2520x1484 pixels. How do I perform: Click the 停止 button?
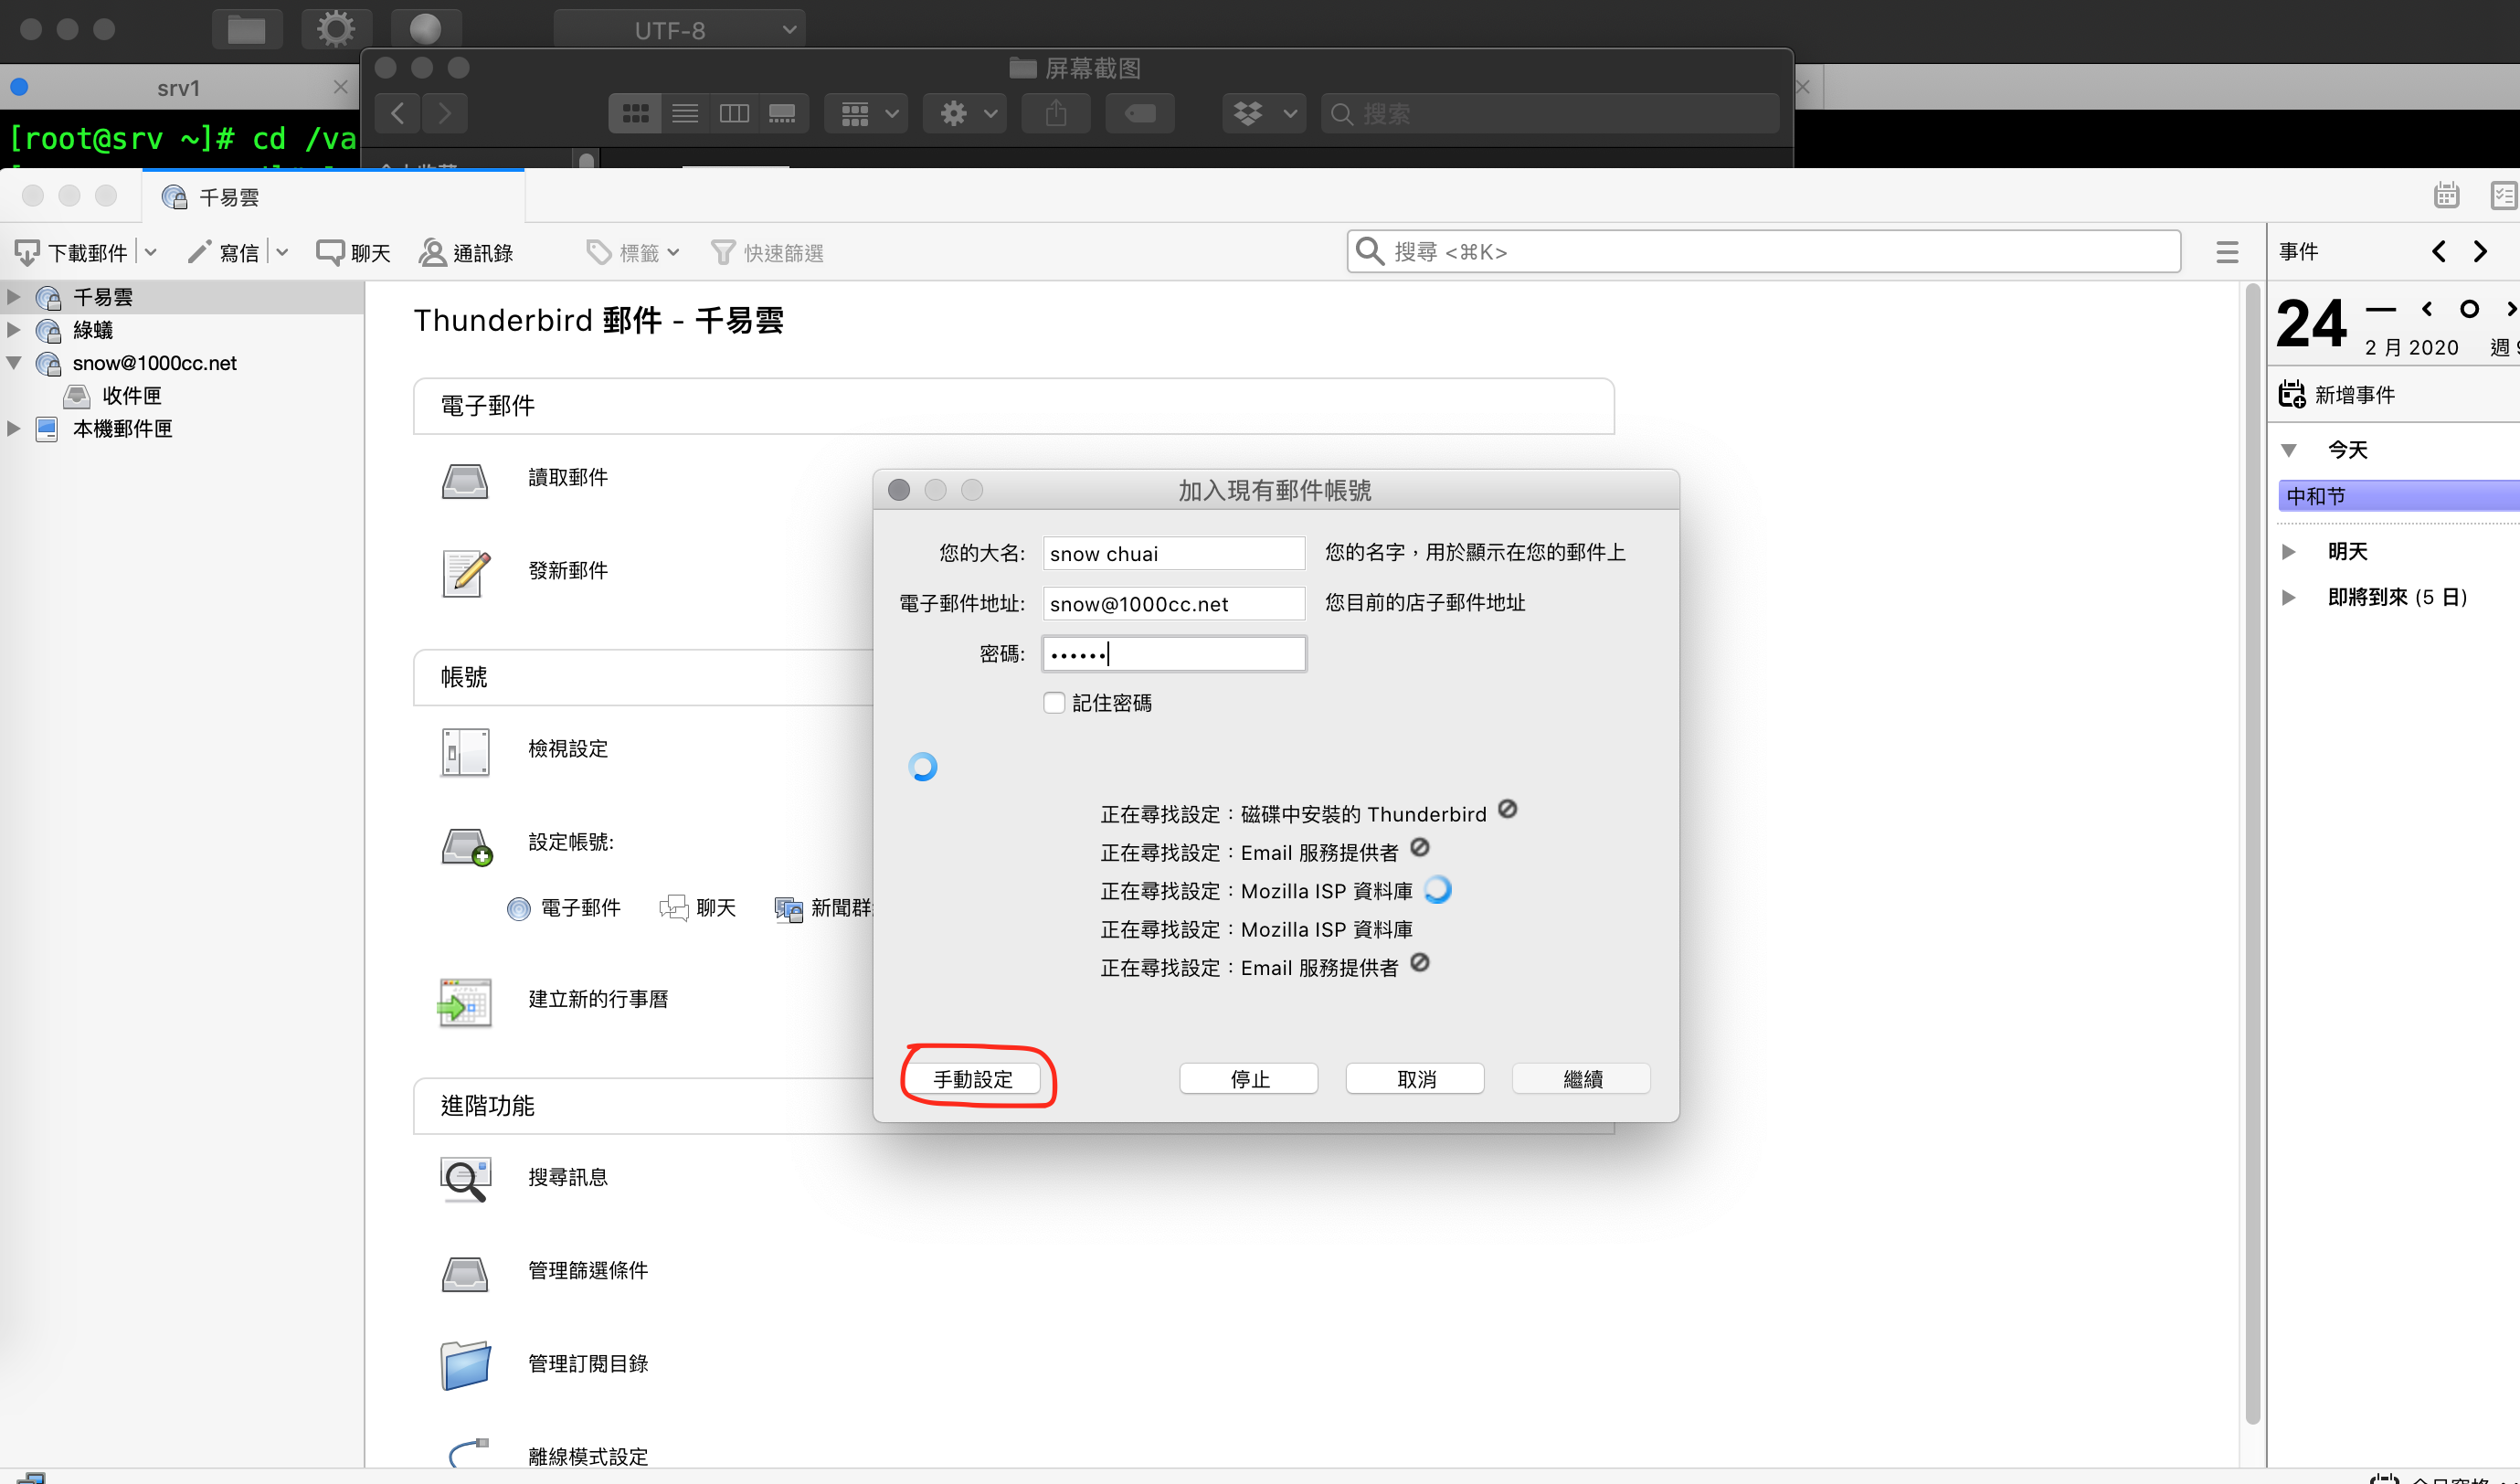1249,1079
